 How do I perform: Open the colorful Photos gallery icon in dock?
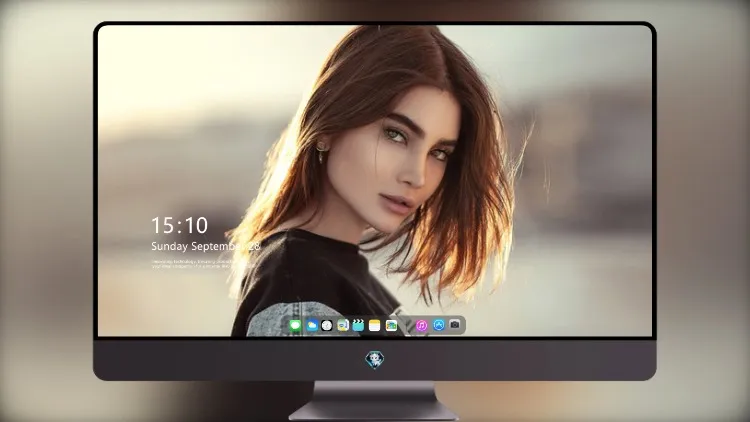[x=391, y=325]
